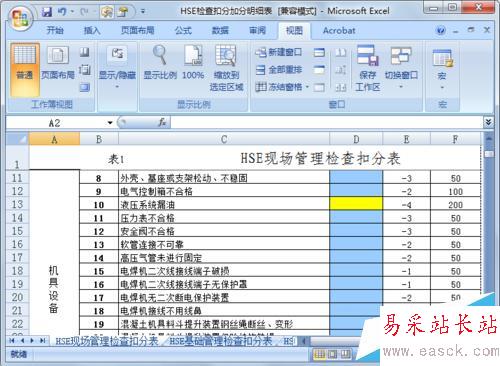Viewport: 500px width, 366px height.
Task: Select Page Break Preview in status bar
Action: (x=345, y=354)
